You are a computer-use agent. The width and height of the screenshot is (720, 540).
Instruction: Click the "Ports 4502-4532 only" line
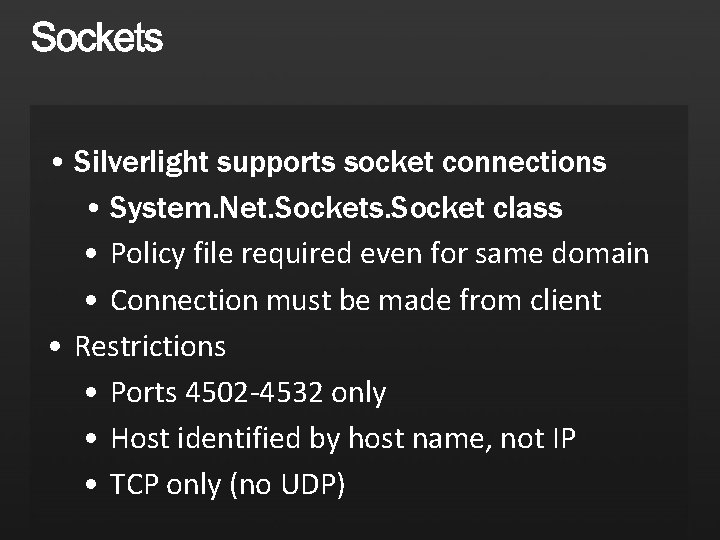pyautogui.click(x=248, y=393)
